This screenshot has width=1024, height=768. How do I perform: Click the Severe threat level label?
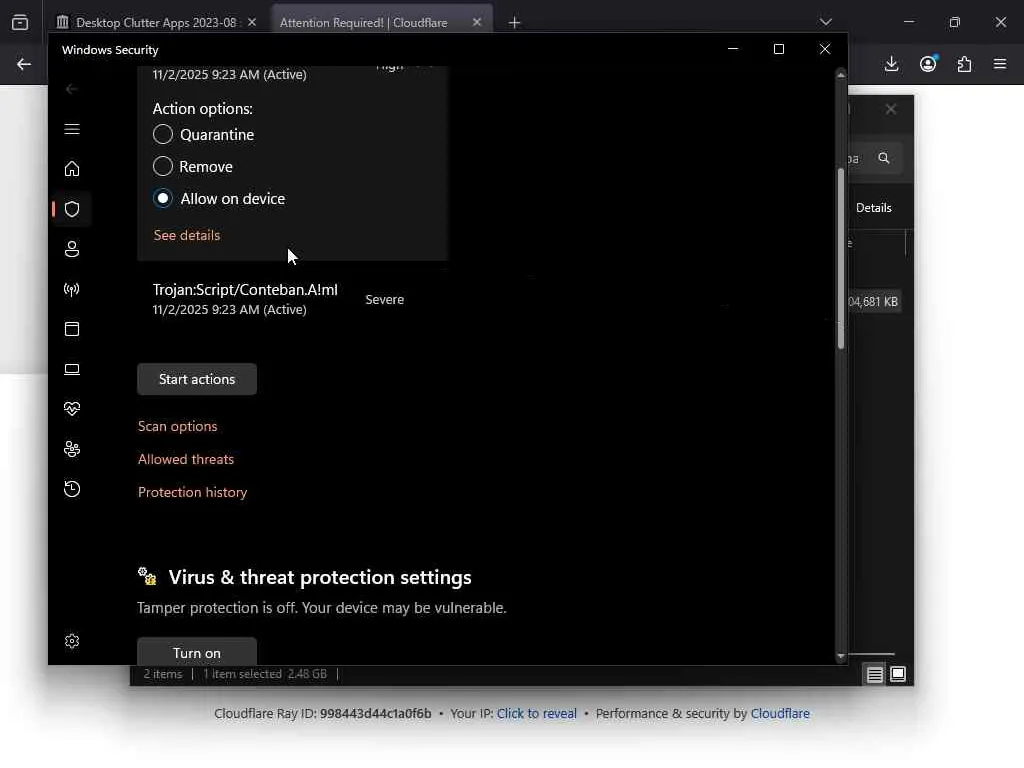pyautogui.click(x=385, y=300)
